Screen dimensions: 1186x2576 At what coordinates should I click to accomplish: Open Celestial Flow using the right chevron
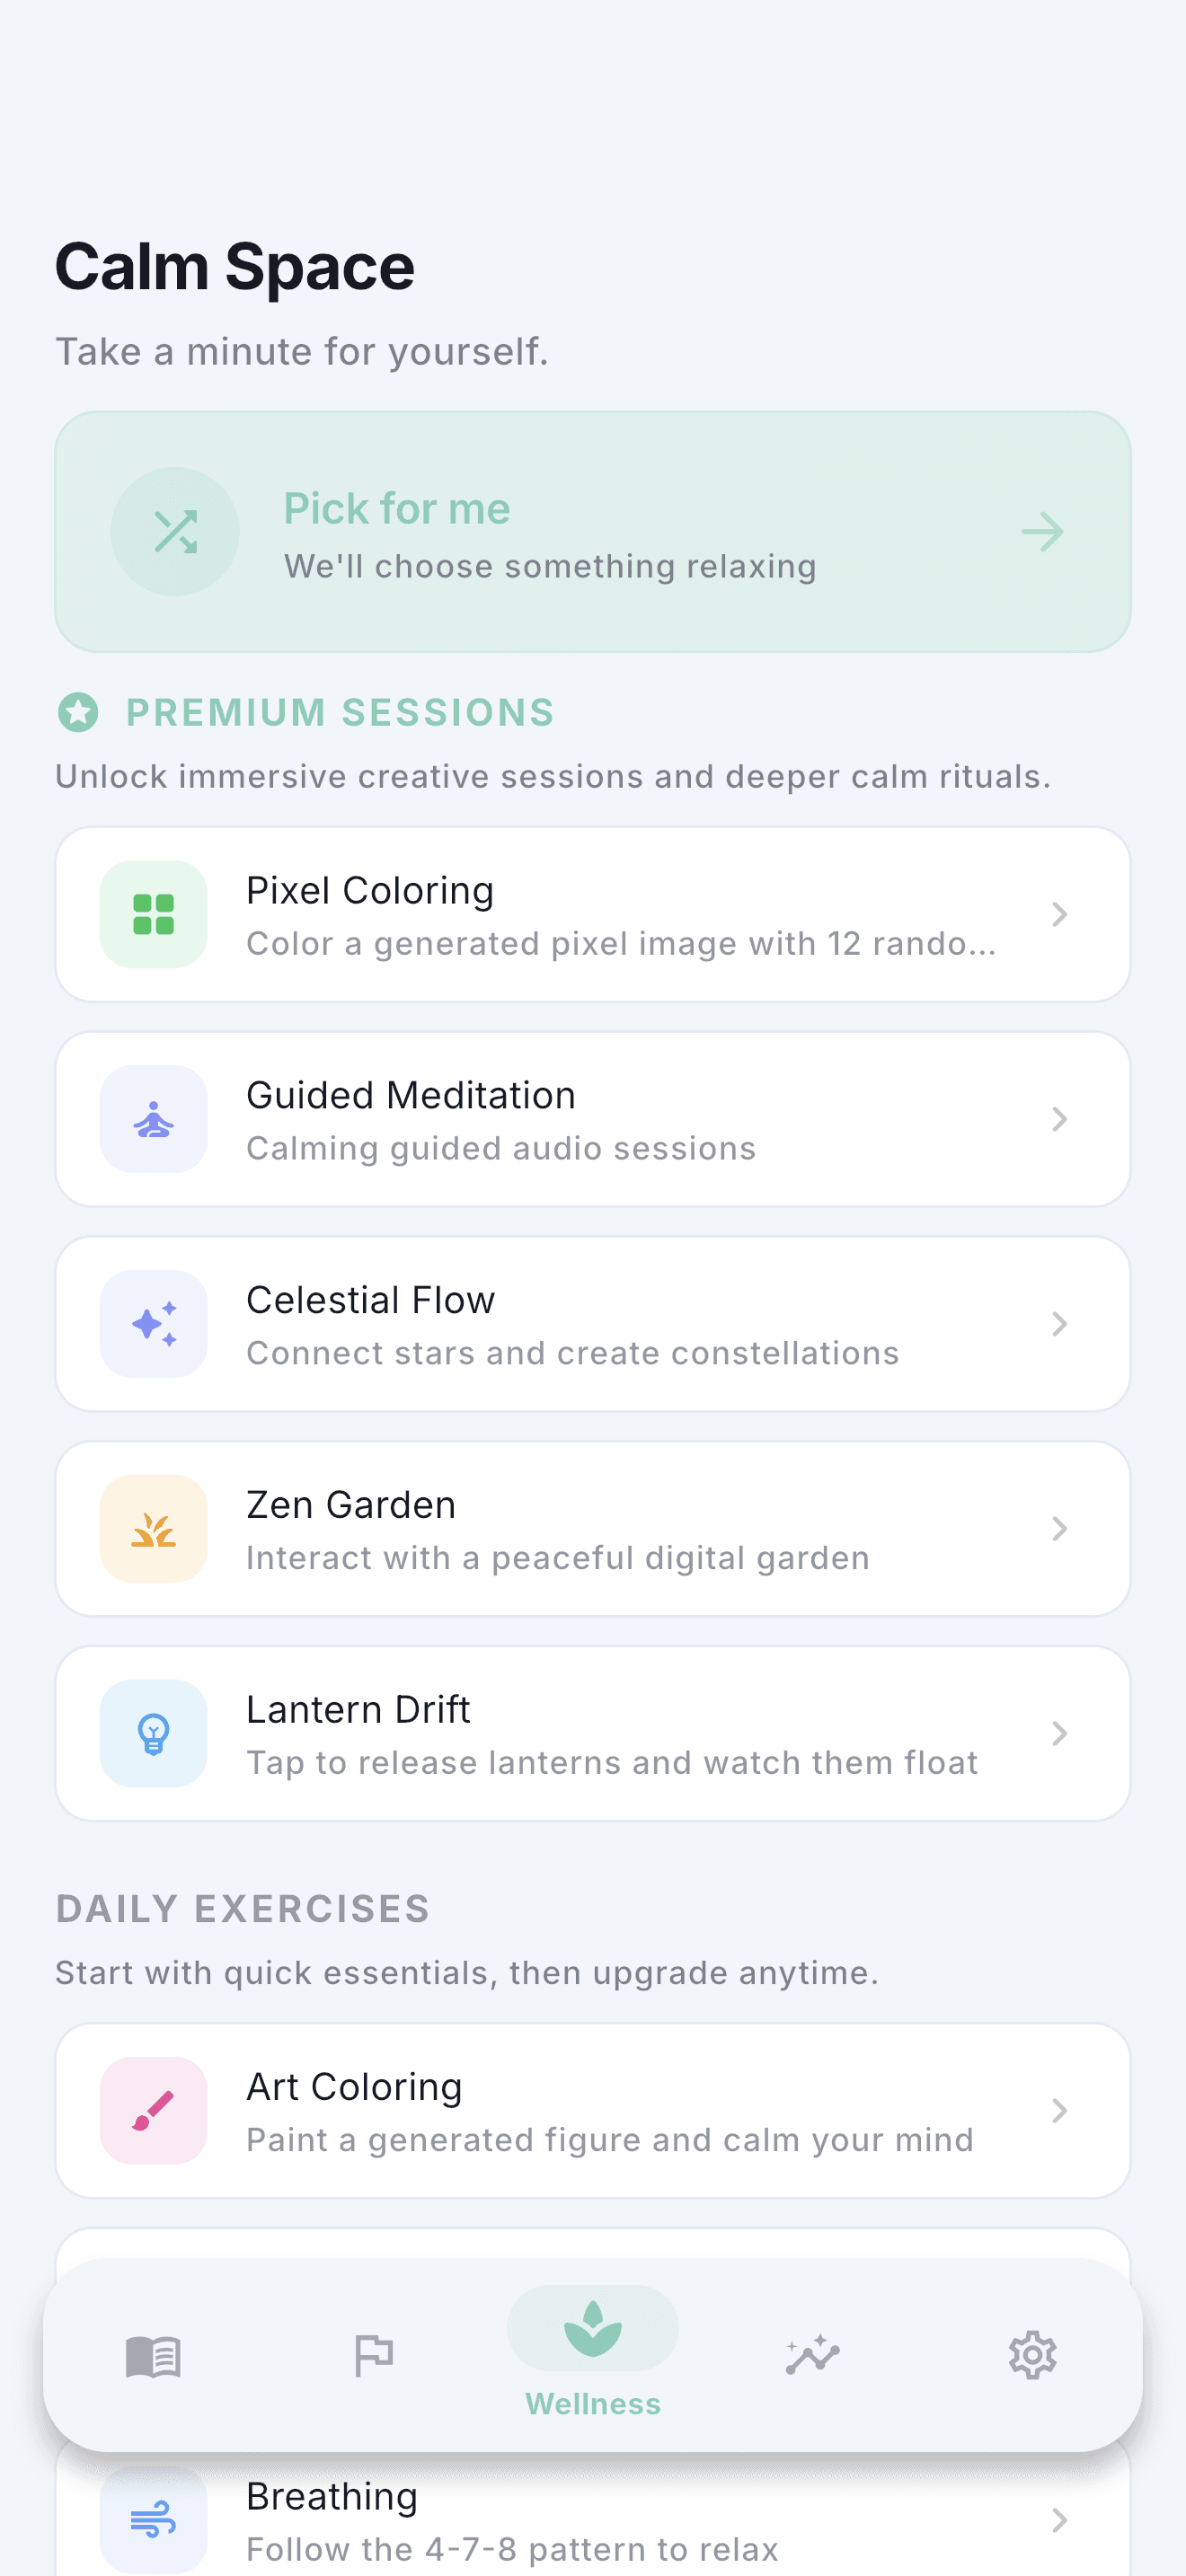[x=1060, y=1324]
